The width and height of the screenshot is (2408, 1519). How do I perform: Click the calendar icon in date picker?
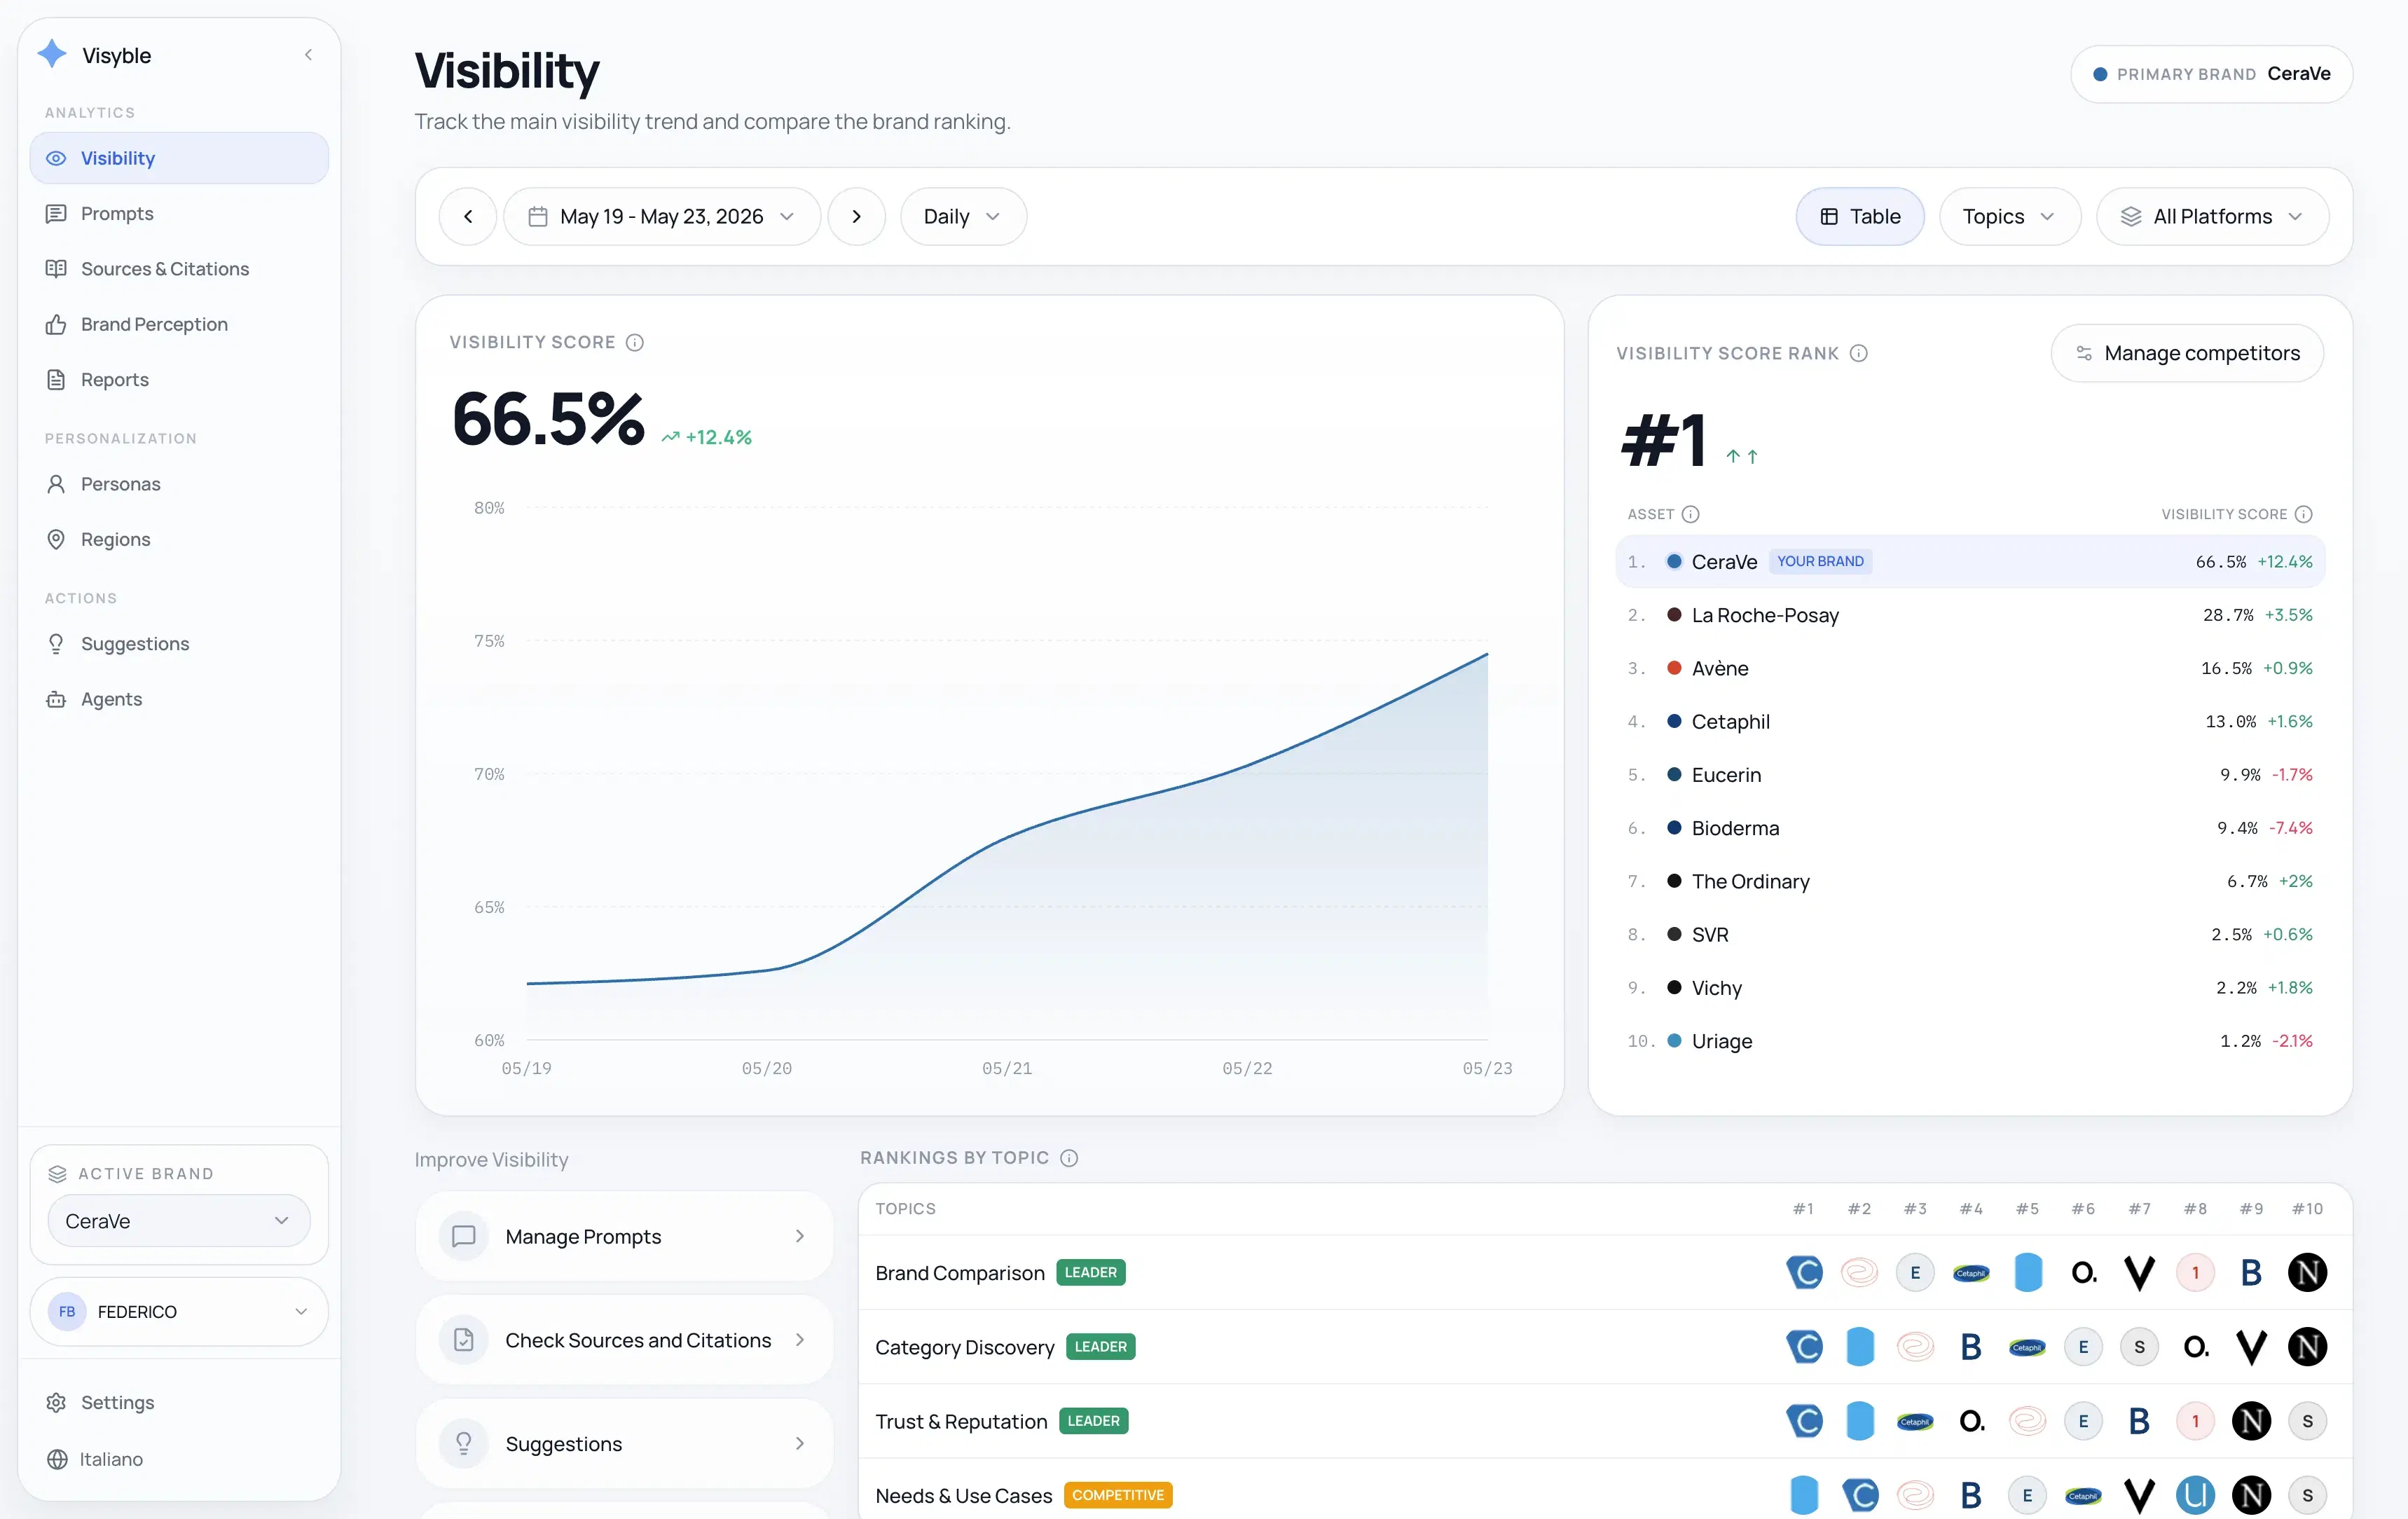coord(538,216)
